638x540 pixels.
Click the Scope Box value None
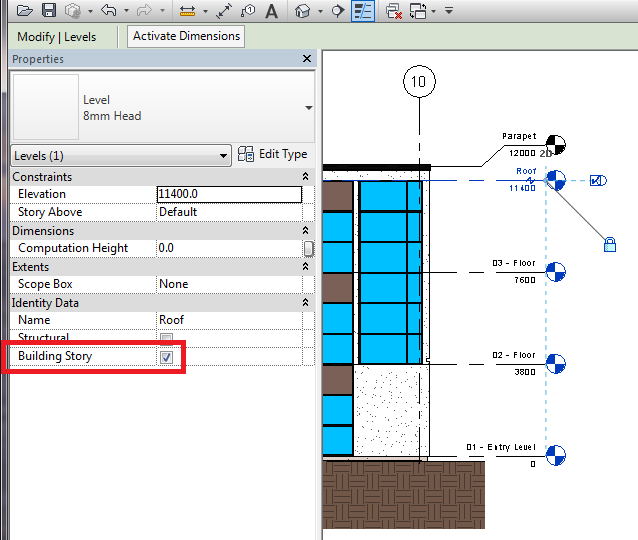229,284
